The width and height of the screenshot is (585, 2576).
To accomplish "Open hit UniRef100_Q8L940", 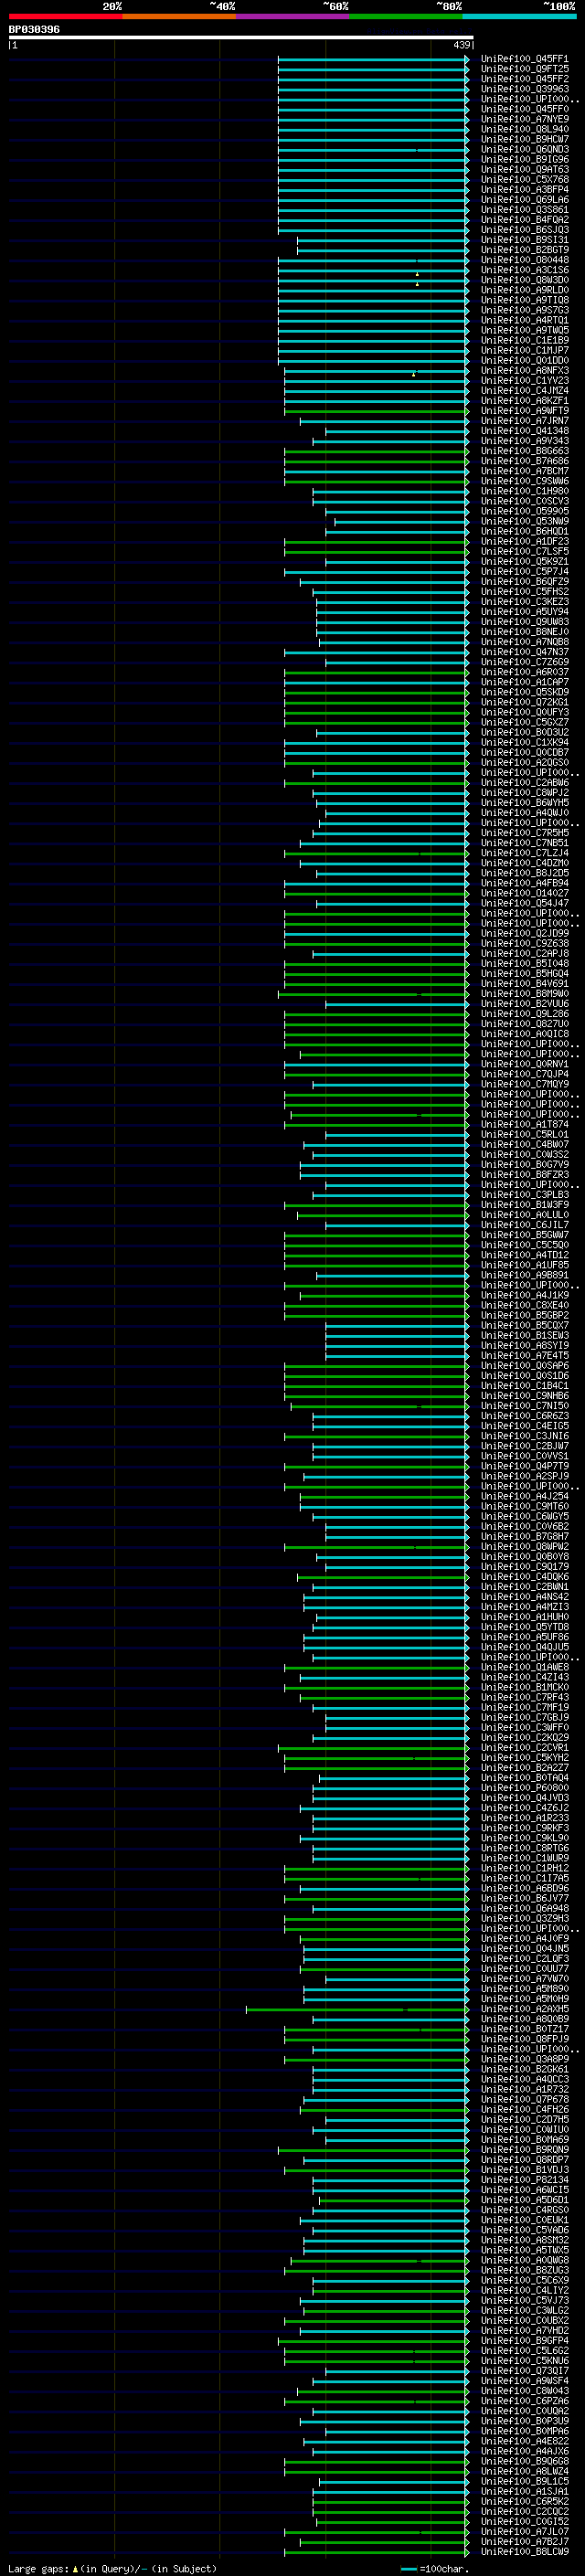I will [x=524, y=129].
